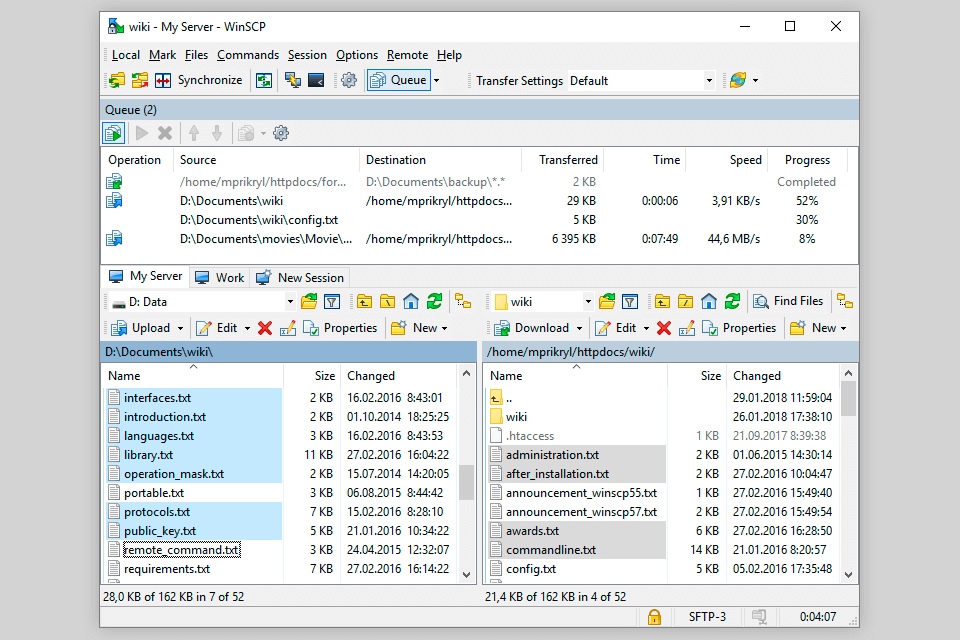Click the rename icon in remote panel
960x640 pixels.
tap(687, 328)
